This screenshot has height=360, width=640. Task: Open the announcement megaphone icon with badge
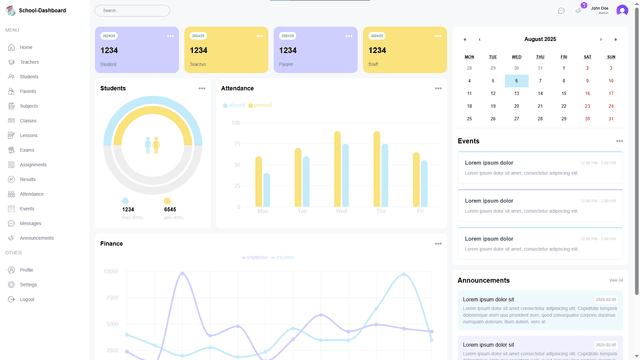[x=578, y=11]
